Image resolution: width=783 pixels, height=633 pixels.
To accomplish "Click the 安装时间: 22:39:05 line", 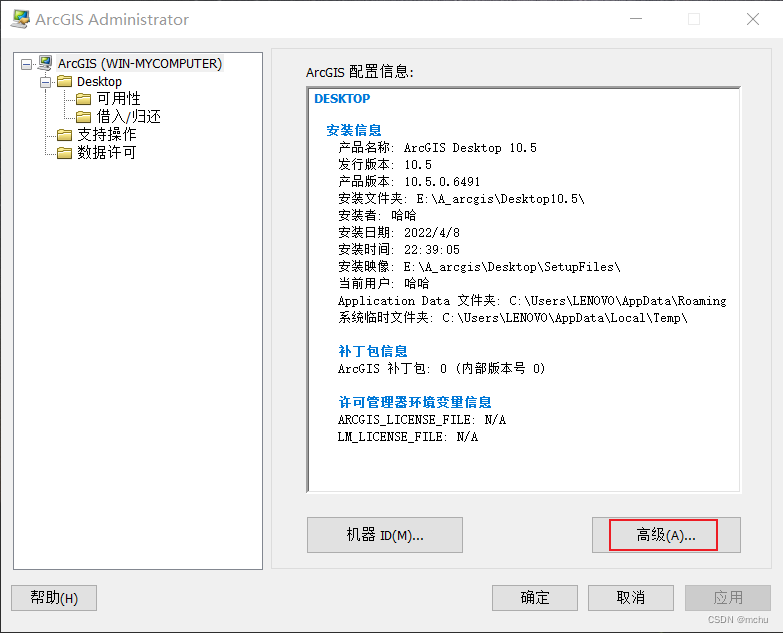I will [x=399, y=250].
